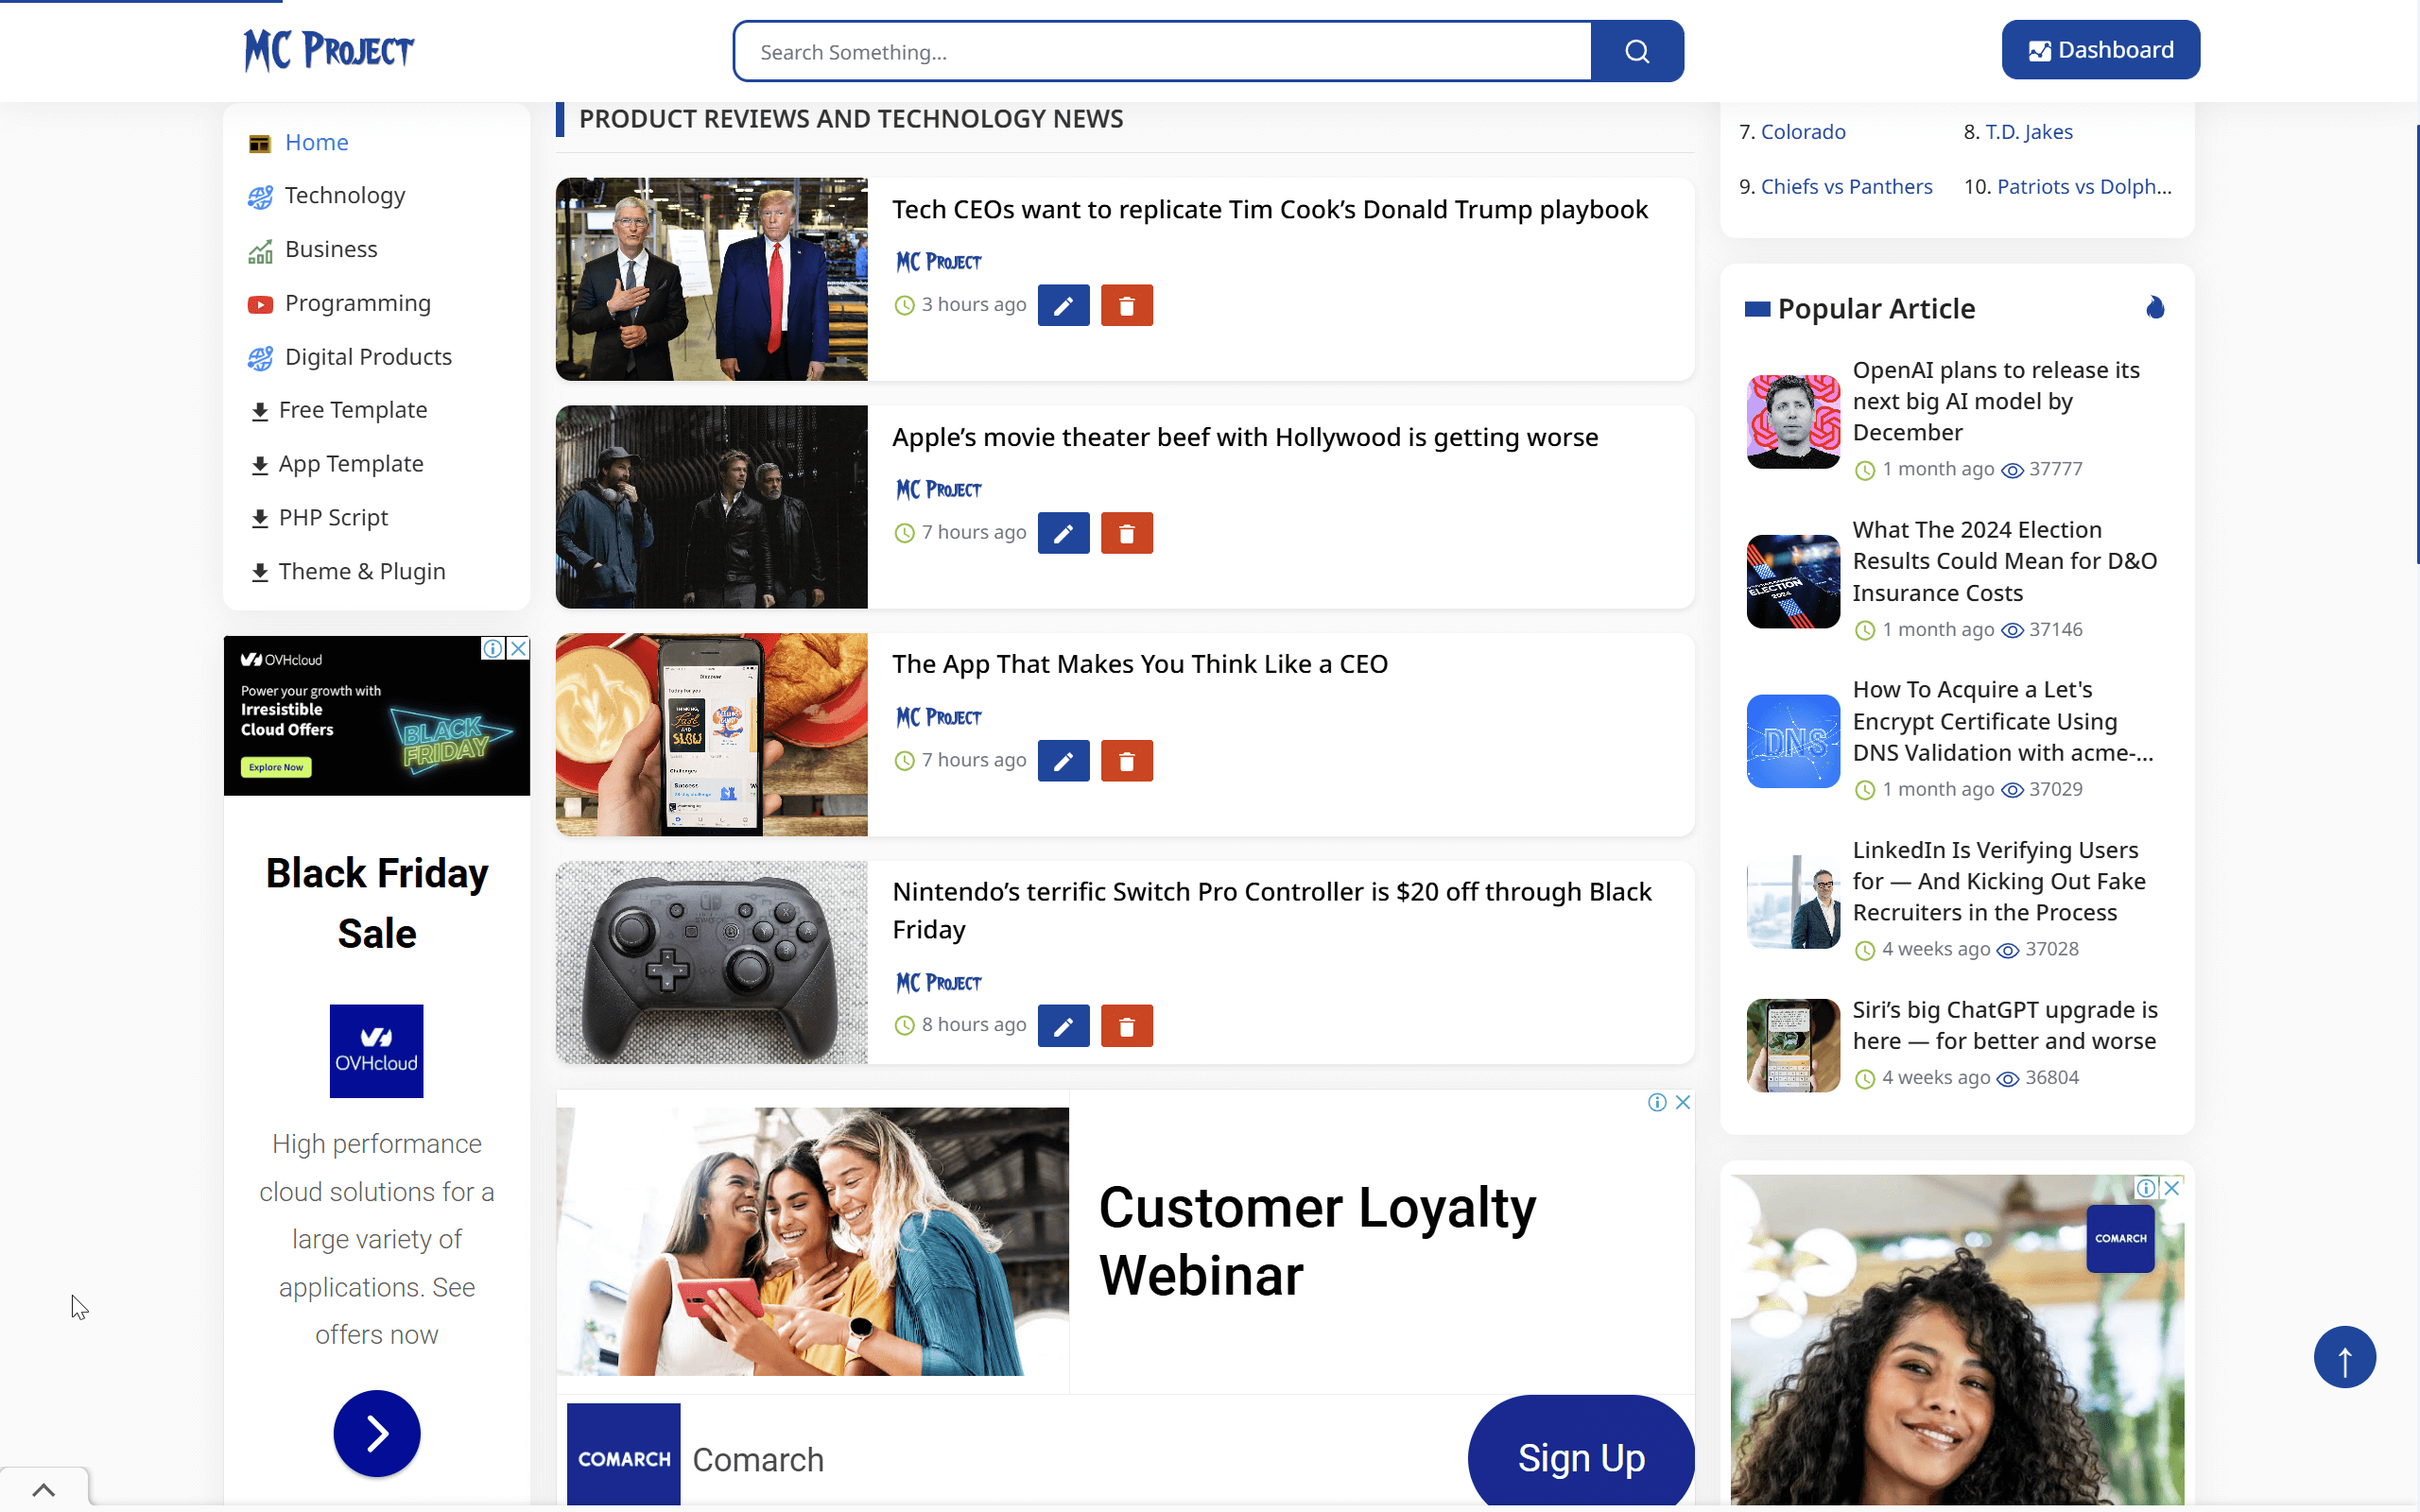The image size is (2420, 1512).
Task: Edit The App That Makes You Think article
Action: 1063,761
